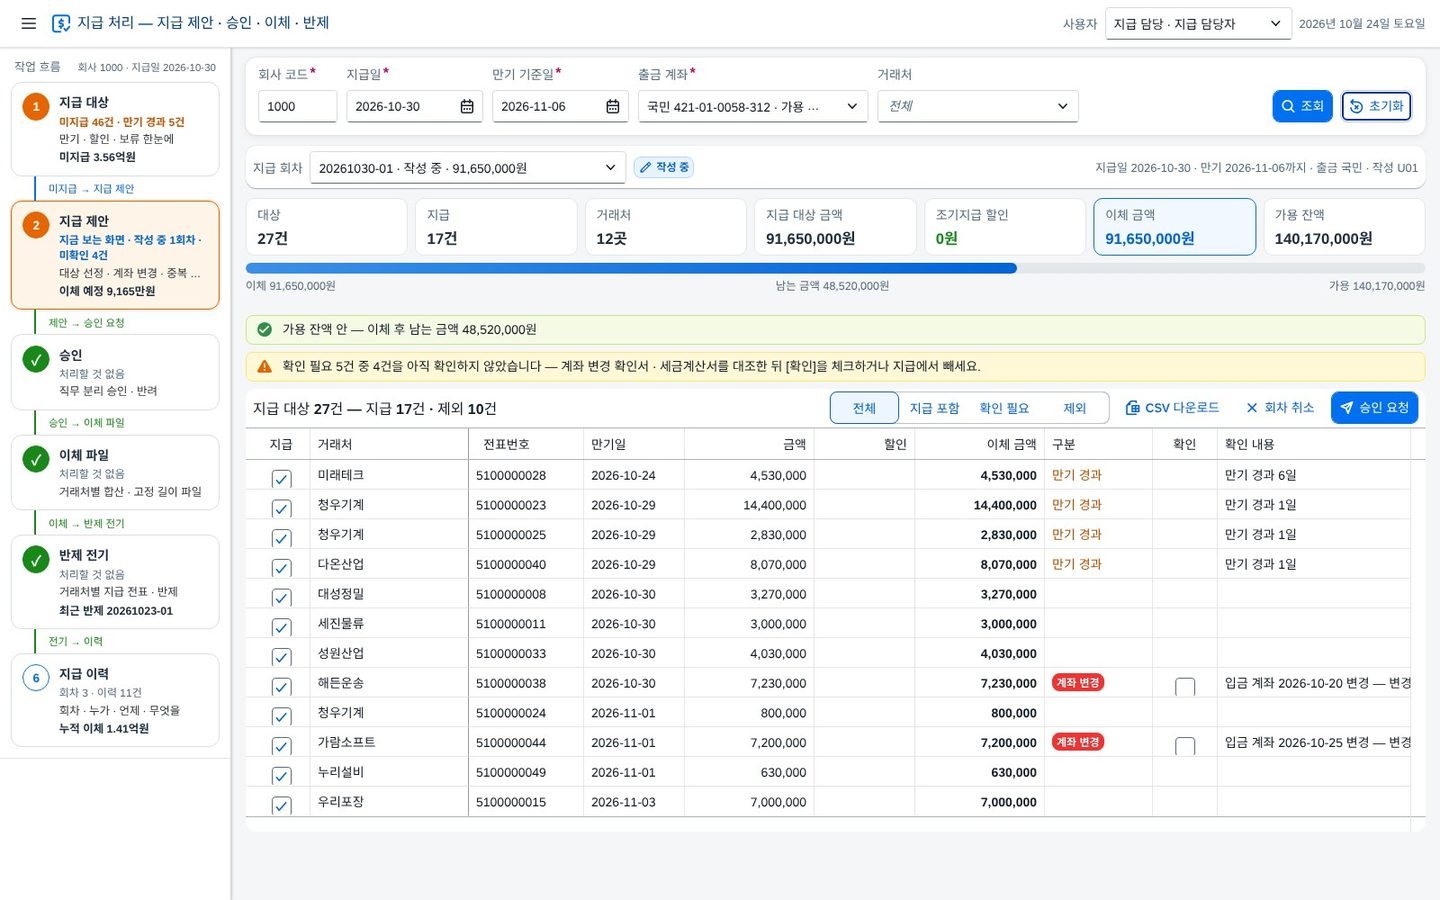
Task: Click the step 1 지급 대상 number badge
Action: [36, 106]
